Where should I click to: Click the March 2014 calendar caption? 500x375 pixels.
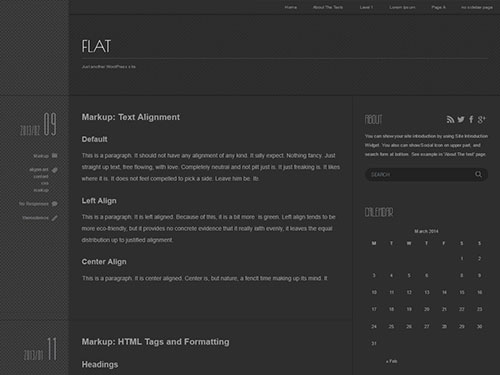click(x=426, y=231)
